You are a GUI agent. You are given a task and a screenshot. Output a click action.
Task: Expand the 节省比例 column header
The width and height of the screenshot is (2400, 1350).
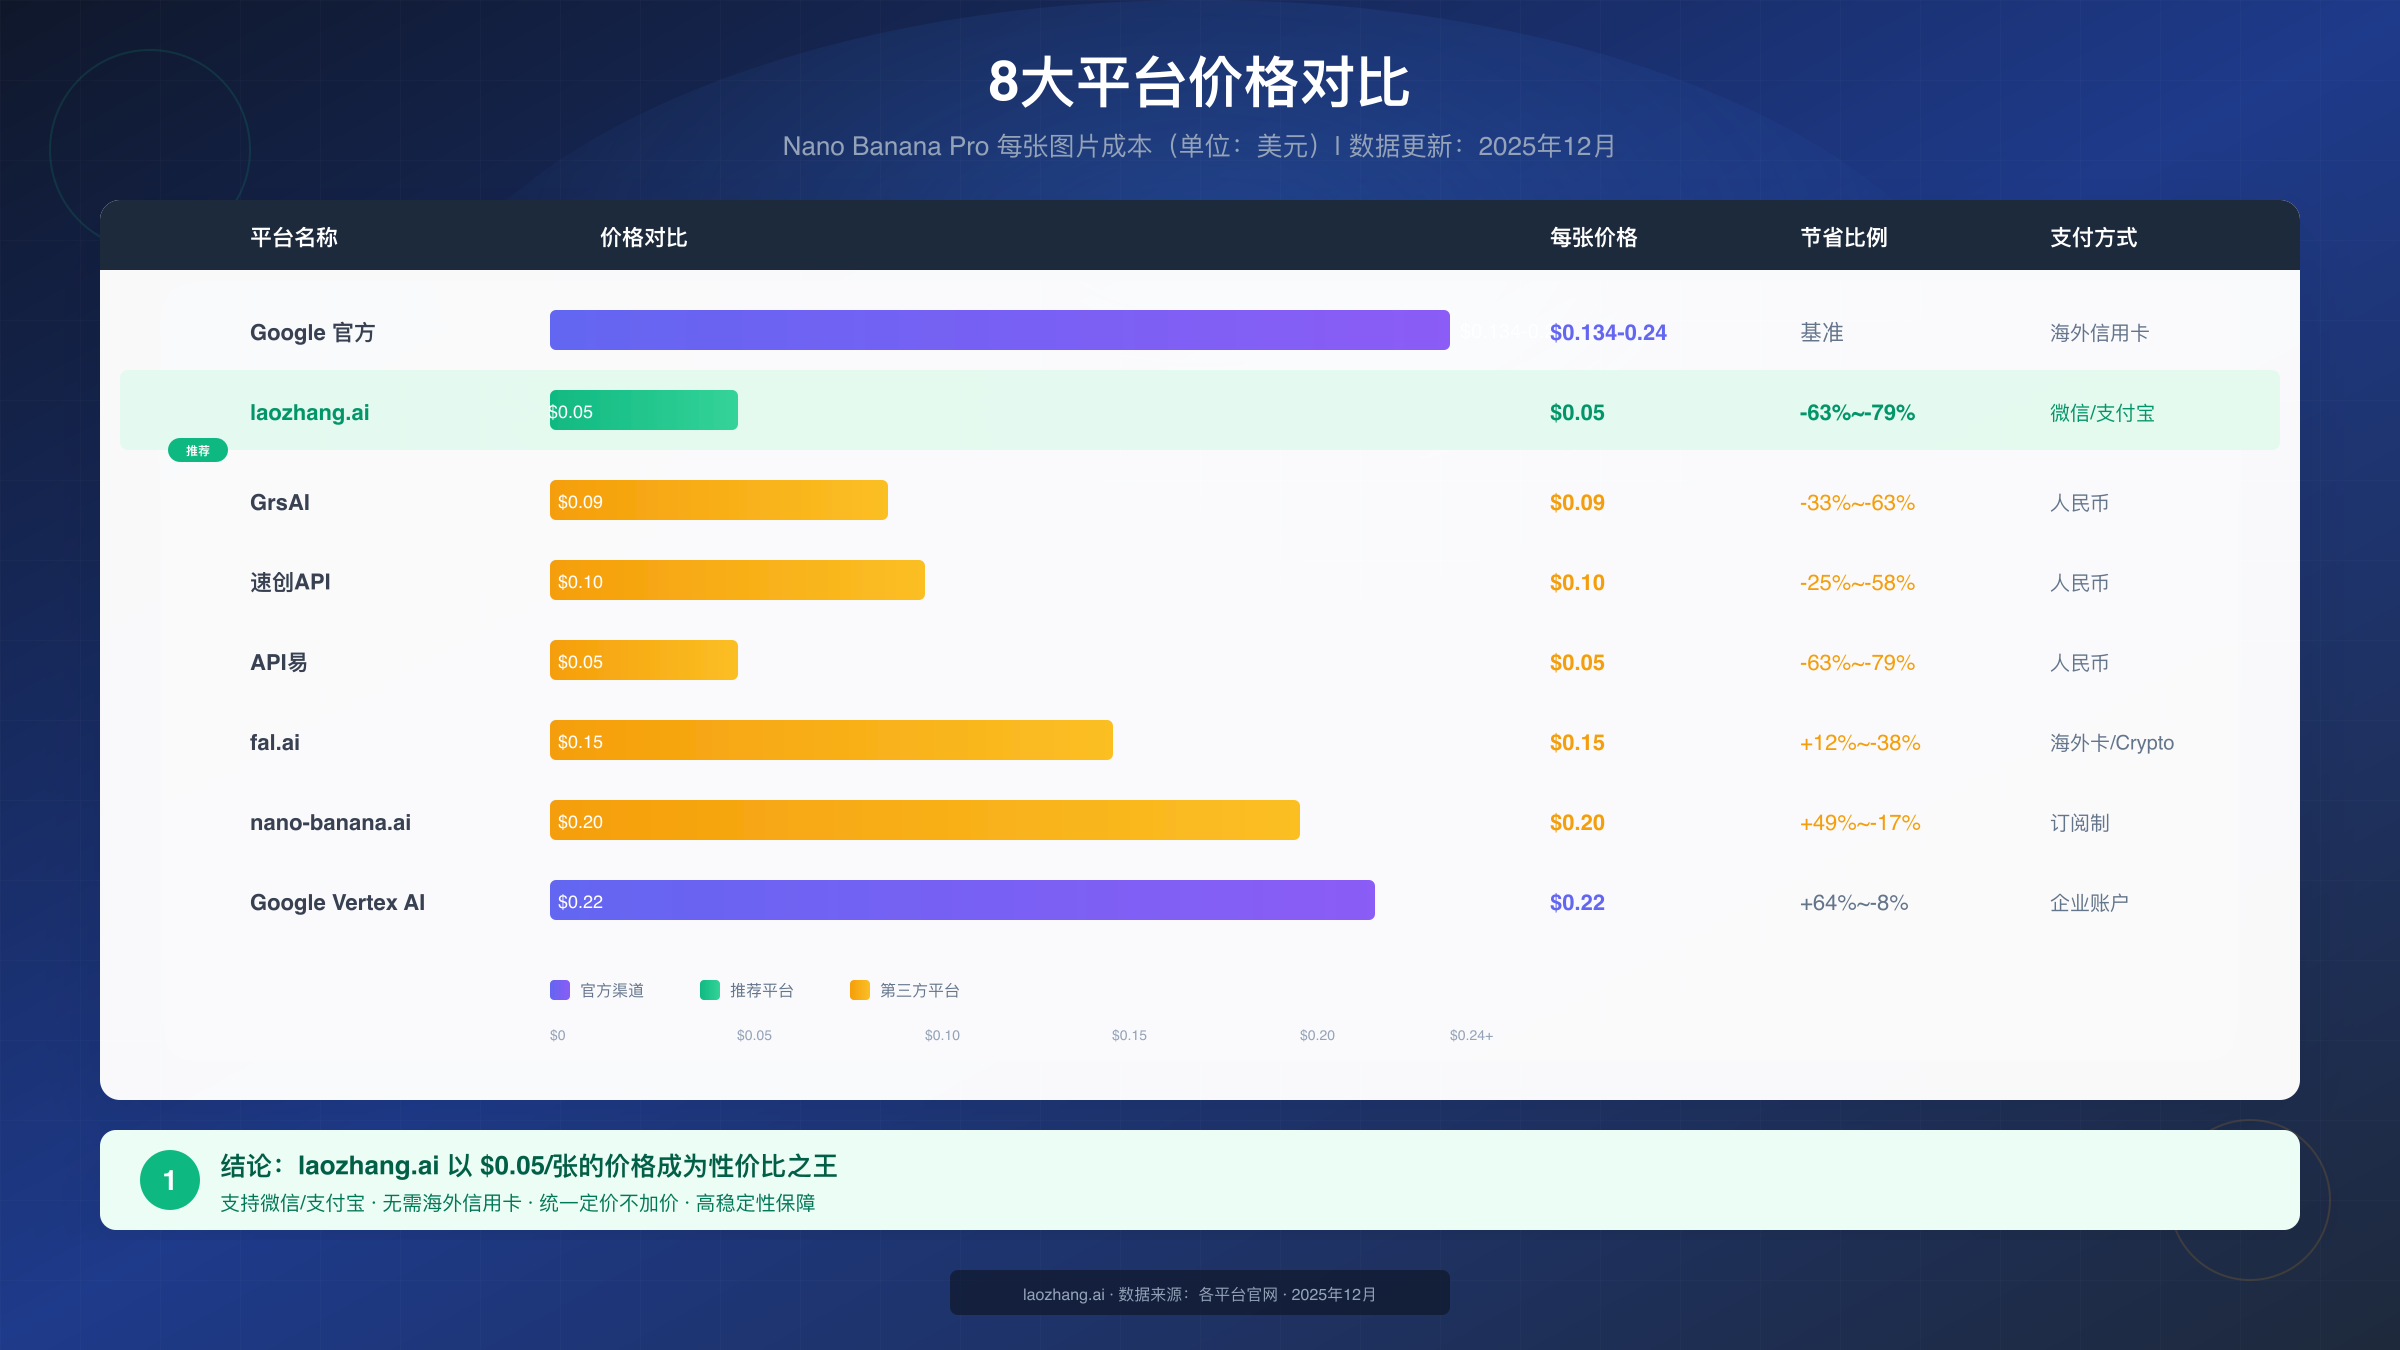(x=1842, y=238)
